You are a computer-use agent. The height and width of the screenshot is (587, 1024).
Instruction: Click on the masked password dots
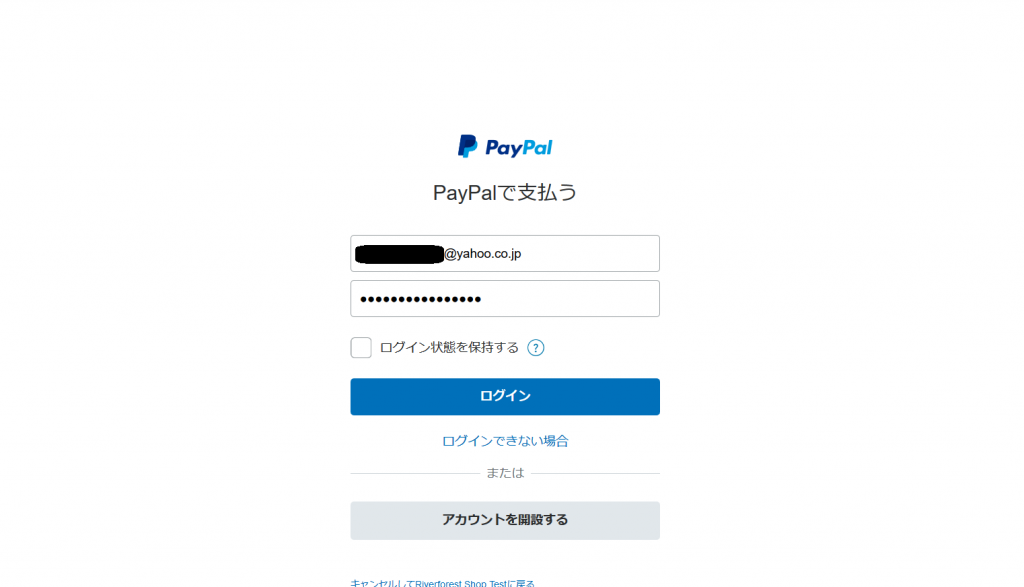(x=421, y=299)
